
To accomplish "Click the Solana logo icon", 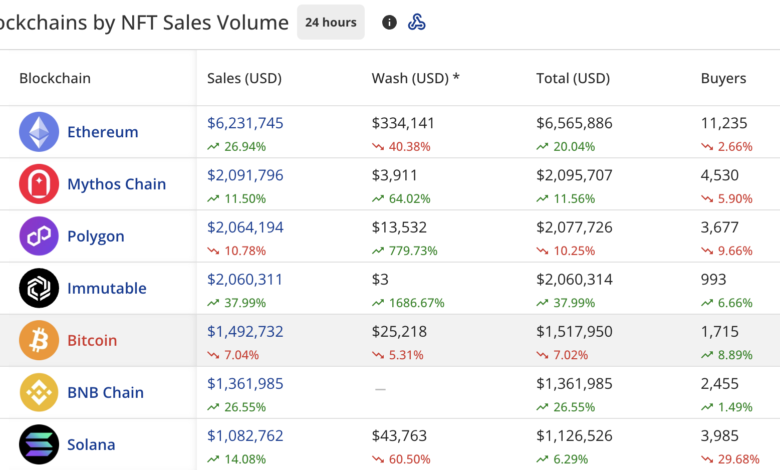I will click(x=39, y=444).
